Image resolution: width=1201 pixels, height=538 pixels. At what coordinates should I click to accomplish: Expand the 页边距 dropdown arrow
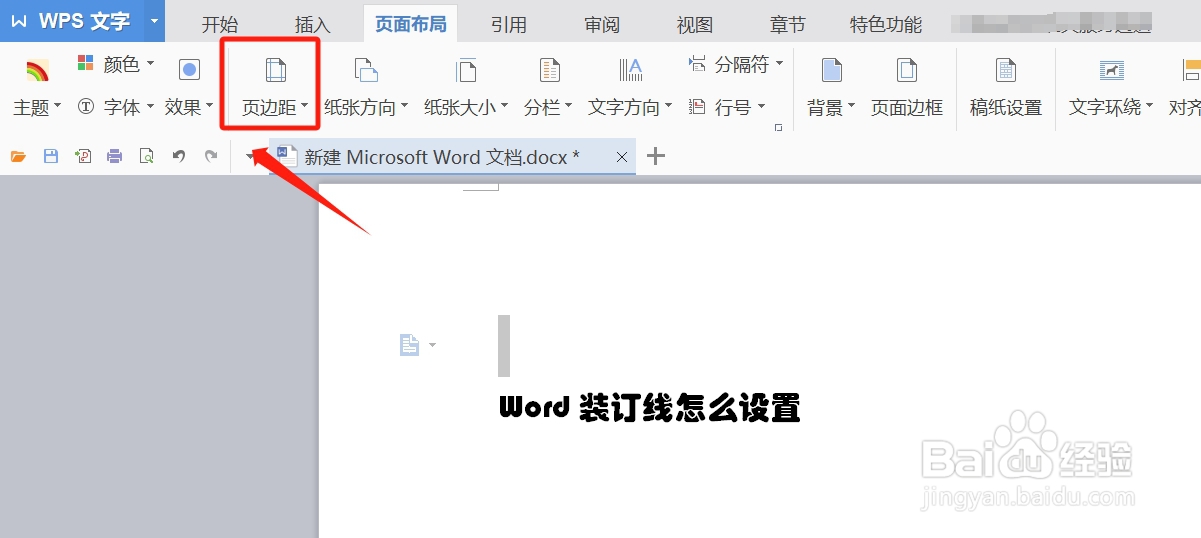(304, 106)
